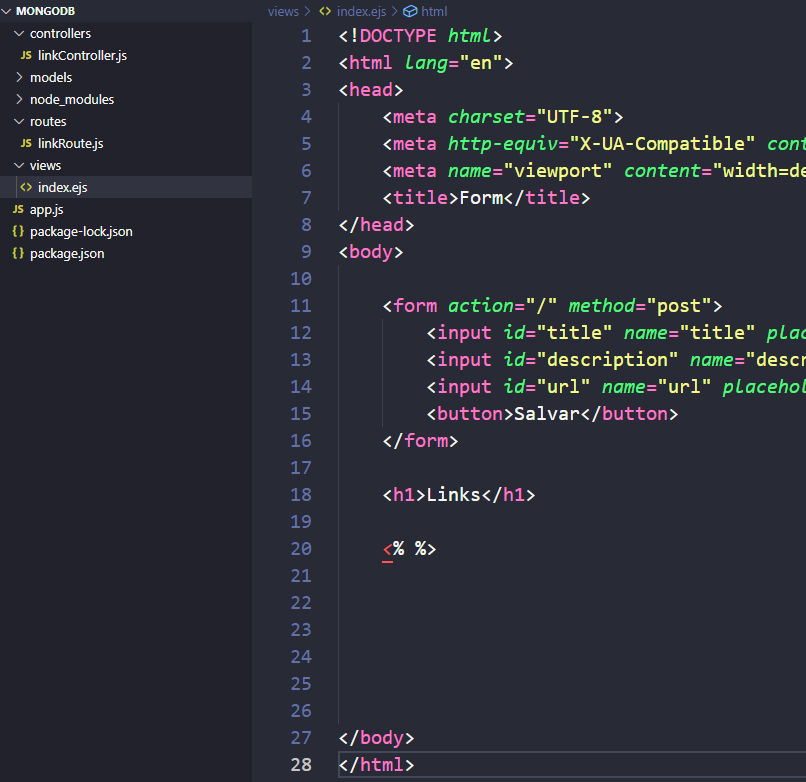The width and height of the screenshot is (806, 782).
Task: Select the views folder name in explorer
Action: click(45, 166)
